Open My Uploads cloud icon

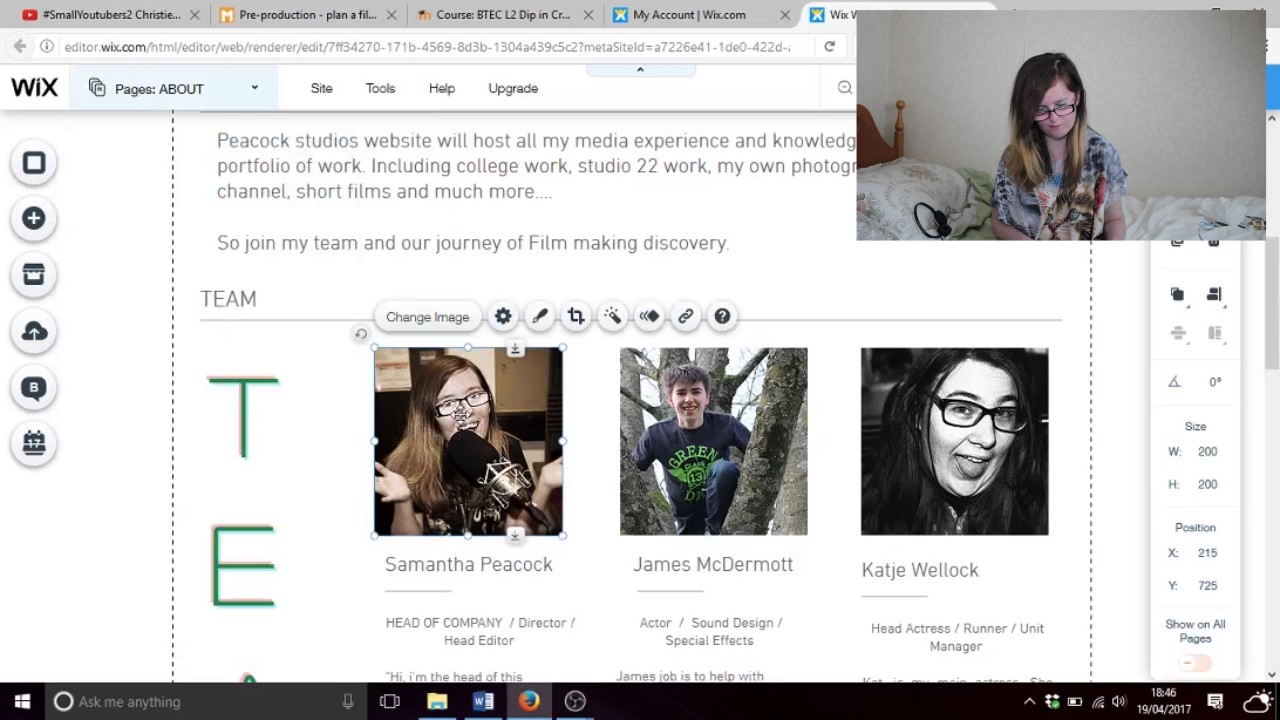point(34,331)
